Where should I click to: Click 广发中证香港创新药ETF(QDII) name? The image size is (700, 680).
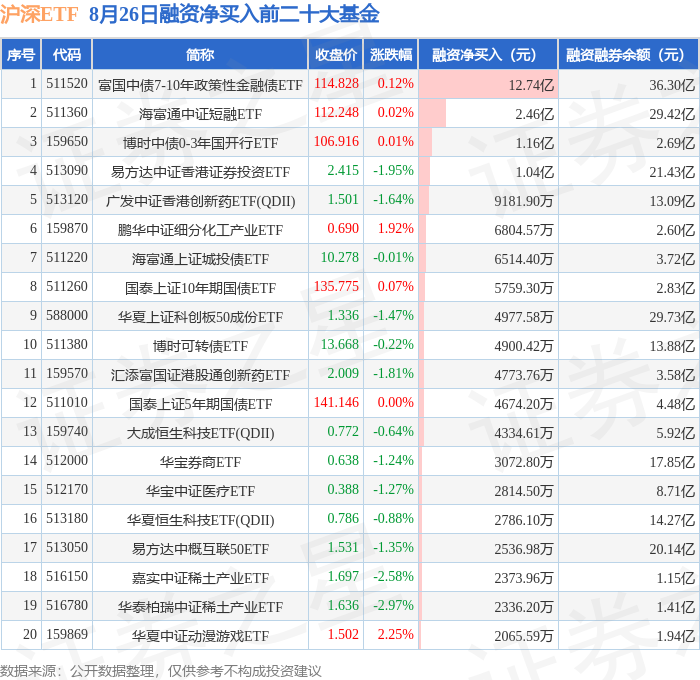pyautogui.click(x=200, y=201)
